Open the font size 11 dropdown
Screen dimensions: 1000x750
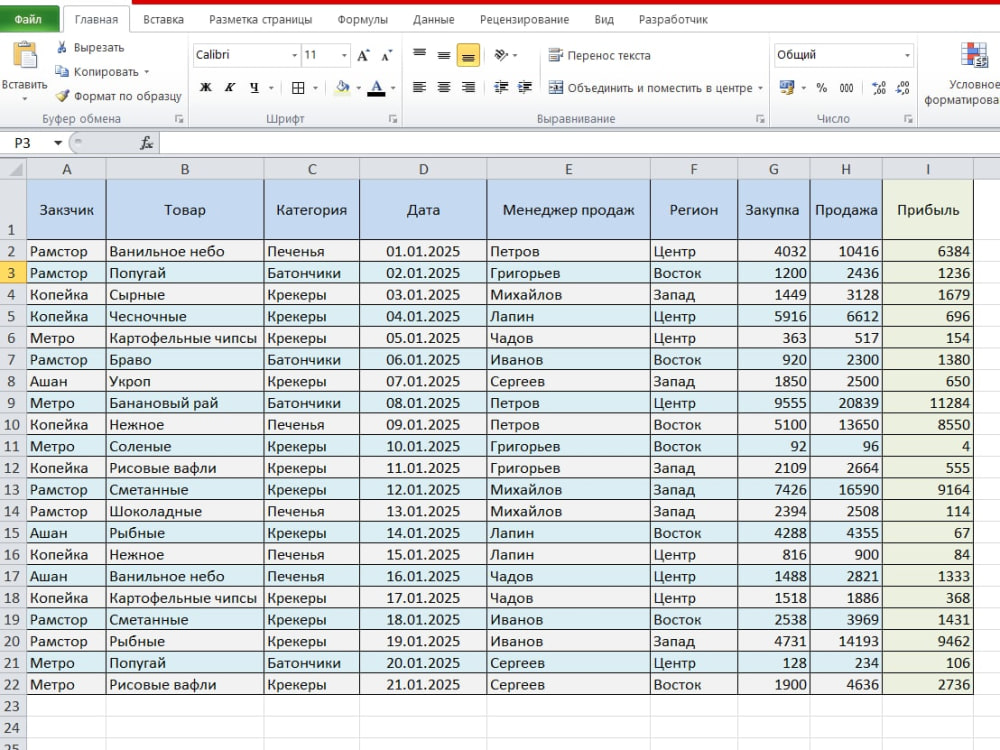[326, 55]
